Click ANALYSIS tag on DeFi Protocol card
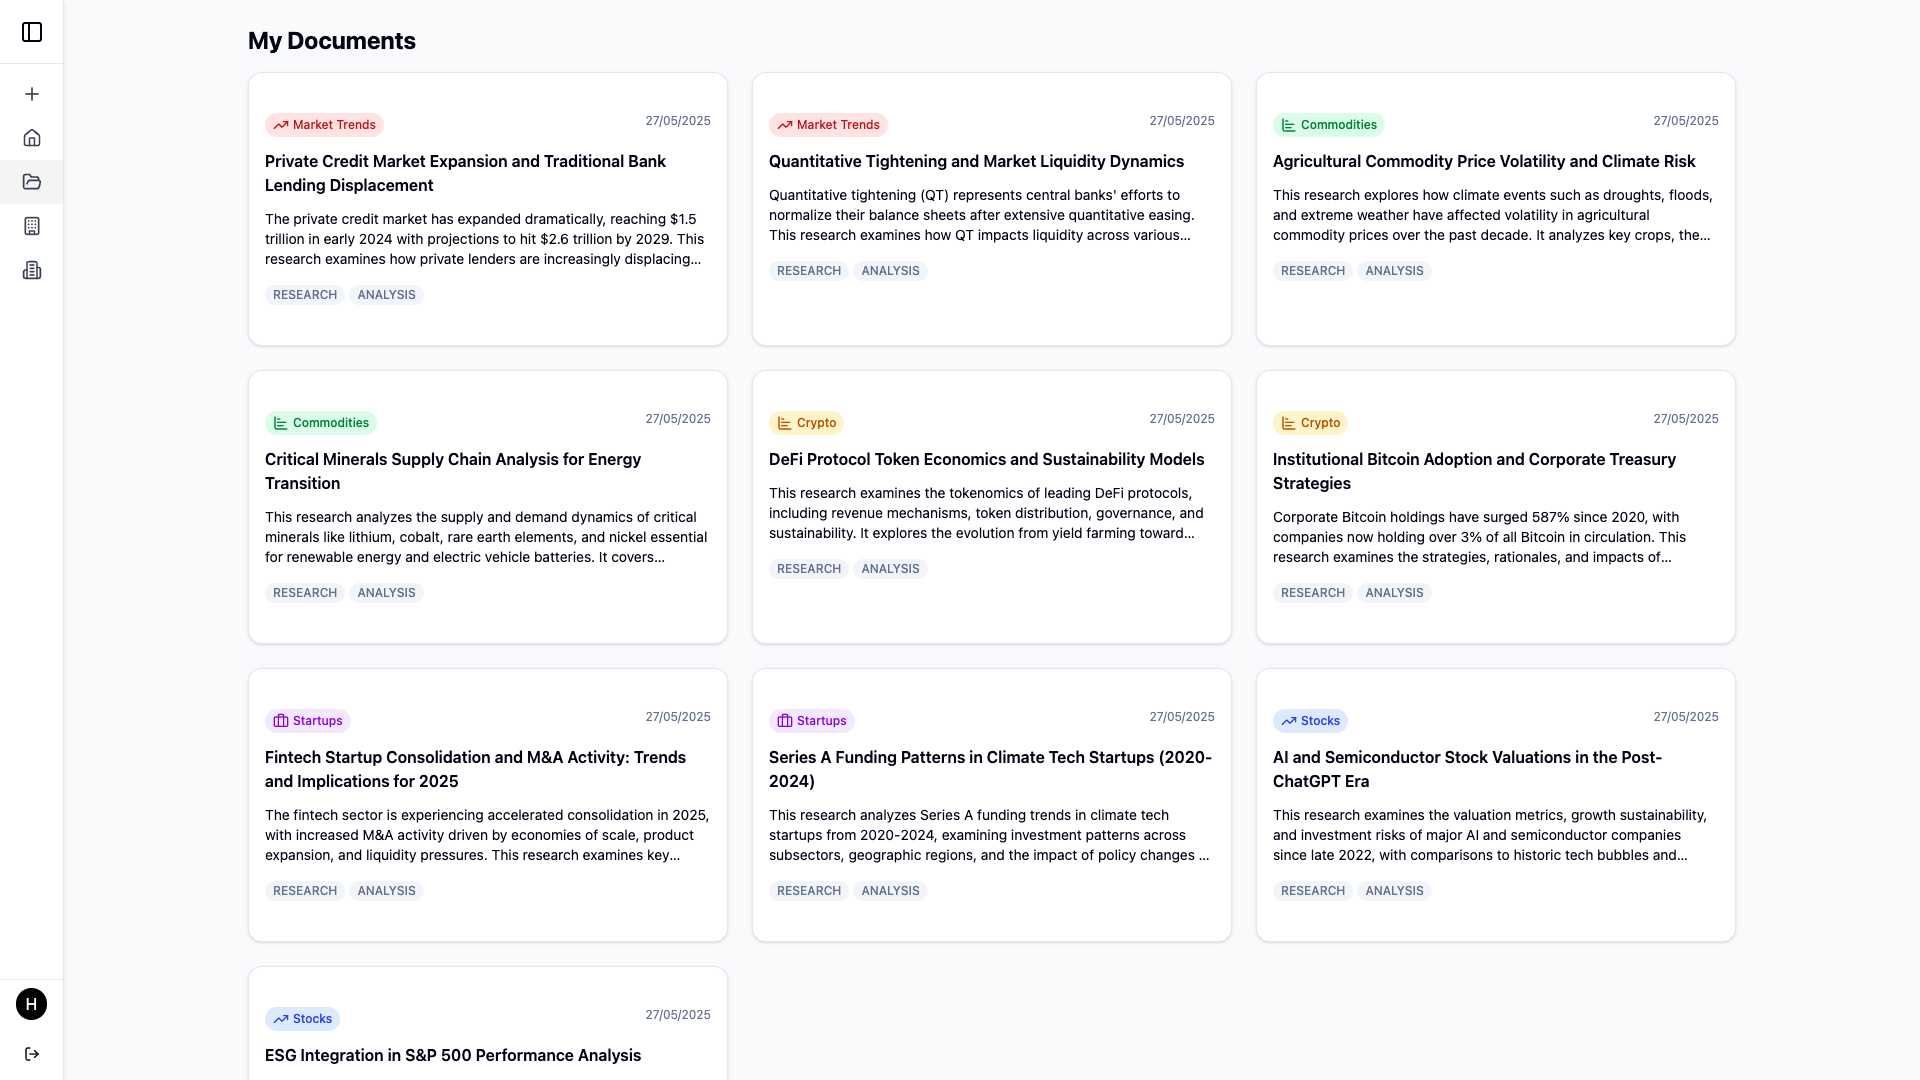This screenshot has width=1920, height=1080. click(890, 569)
